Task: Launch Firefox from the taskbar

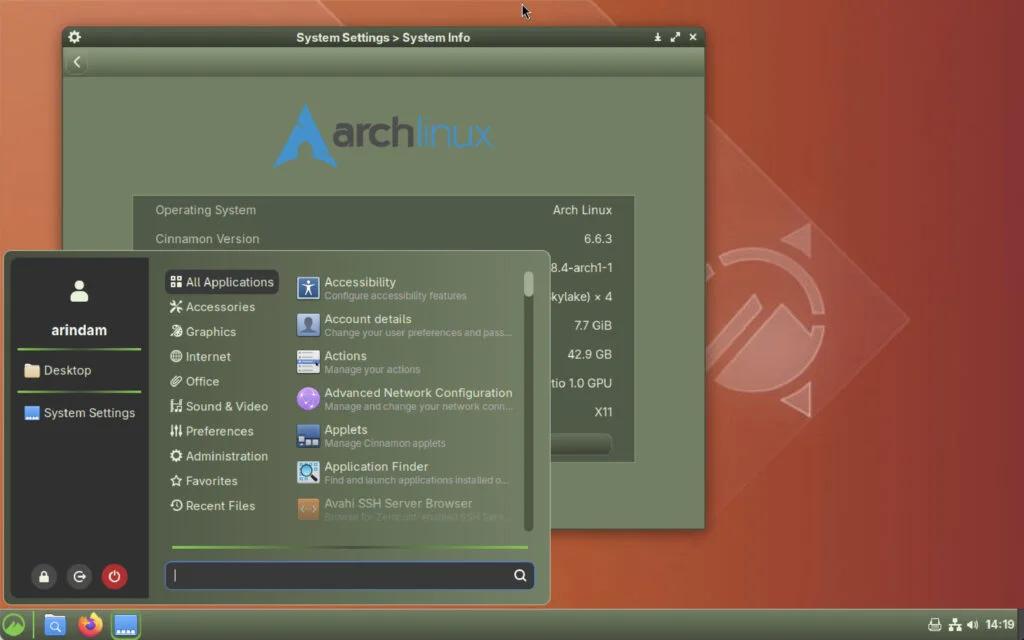Action: tap(89, 625)
